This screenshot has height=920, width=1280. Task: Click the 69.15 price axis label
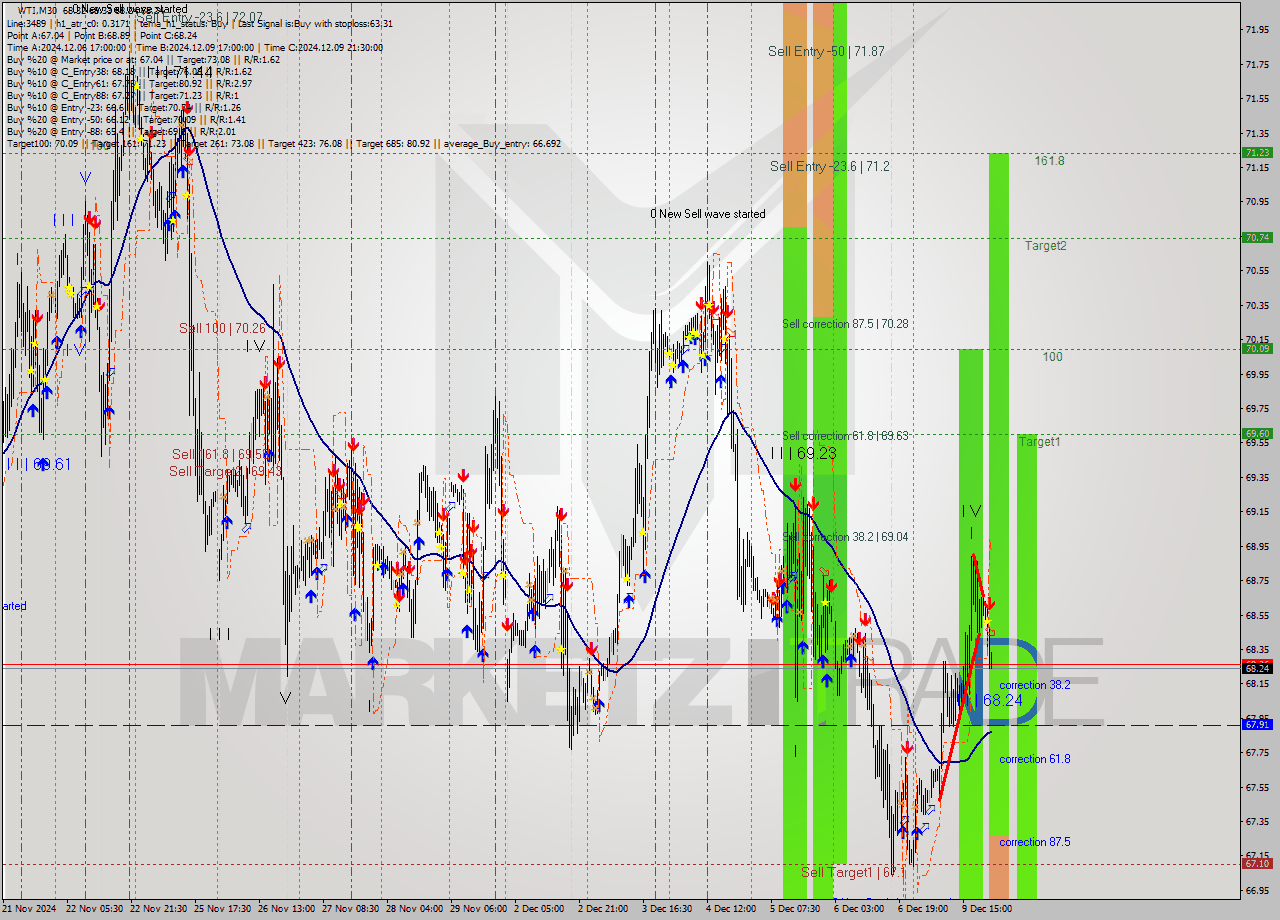click(x=1257, y=511)
